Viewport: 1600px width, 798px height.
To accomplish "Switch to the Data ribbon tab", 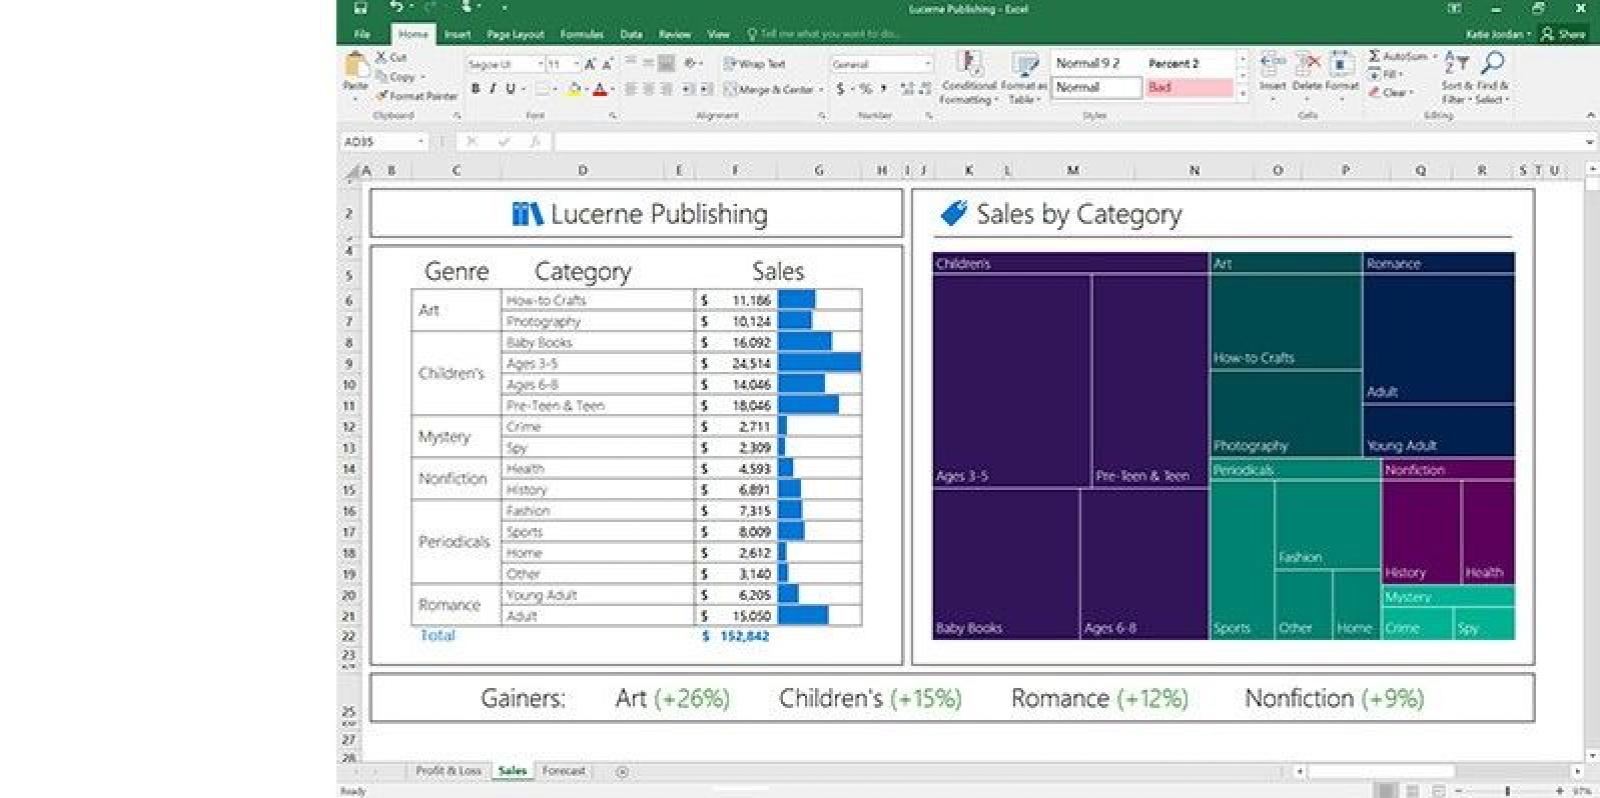I will point(631,34).
